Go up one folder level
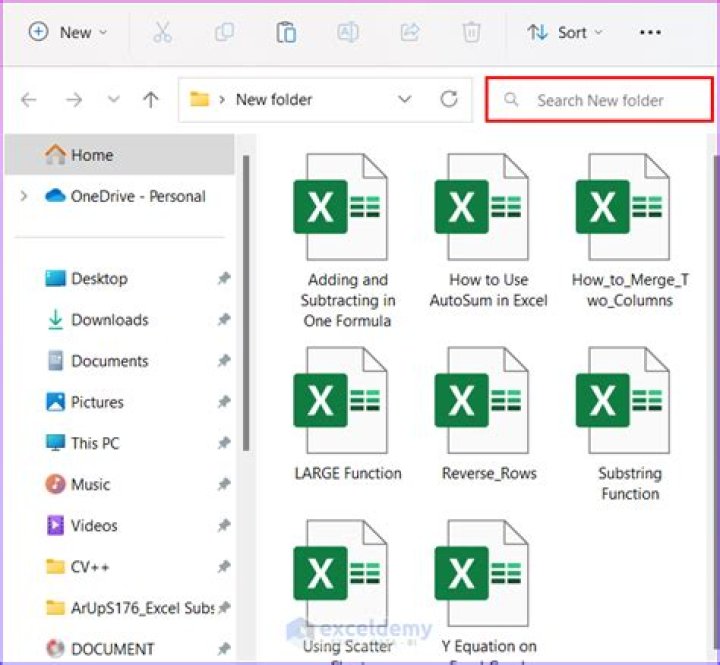 [151, 100]
